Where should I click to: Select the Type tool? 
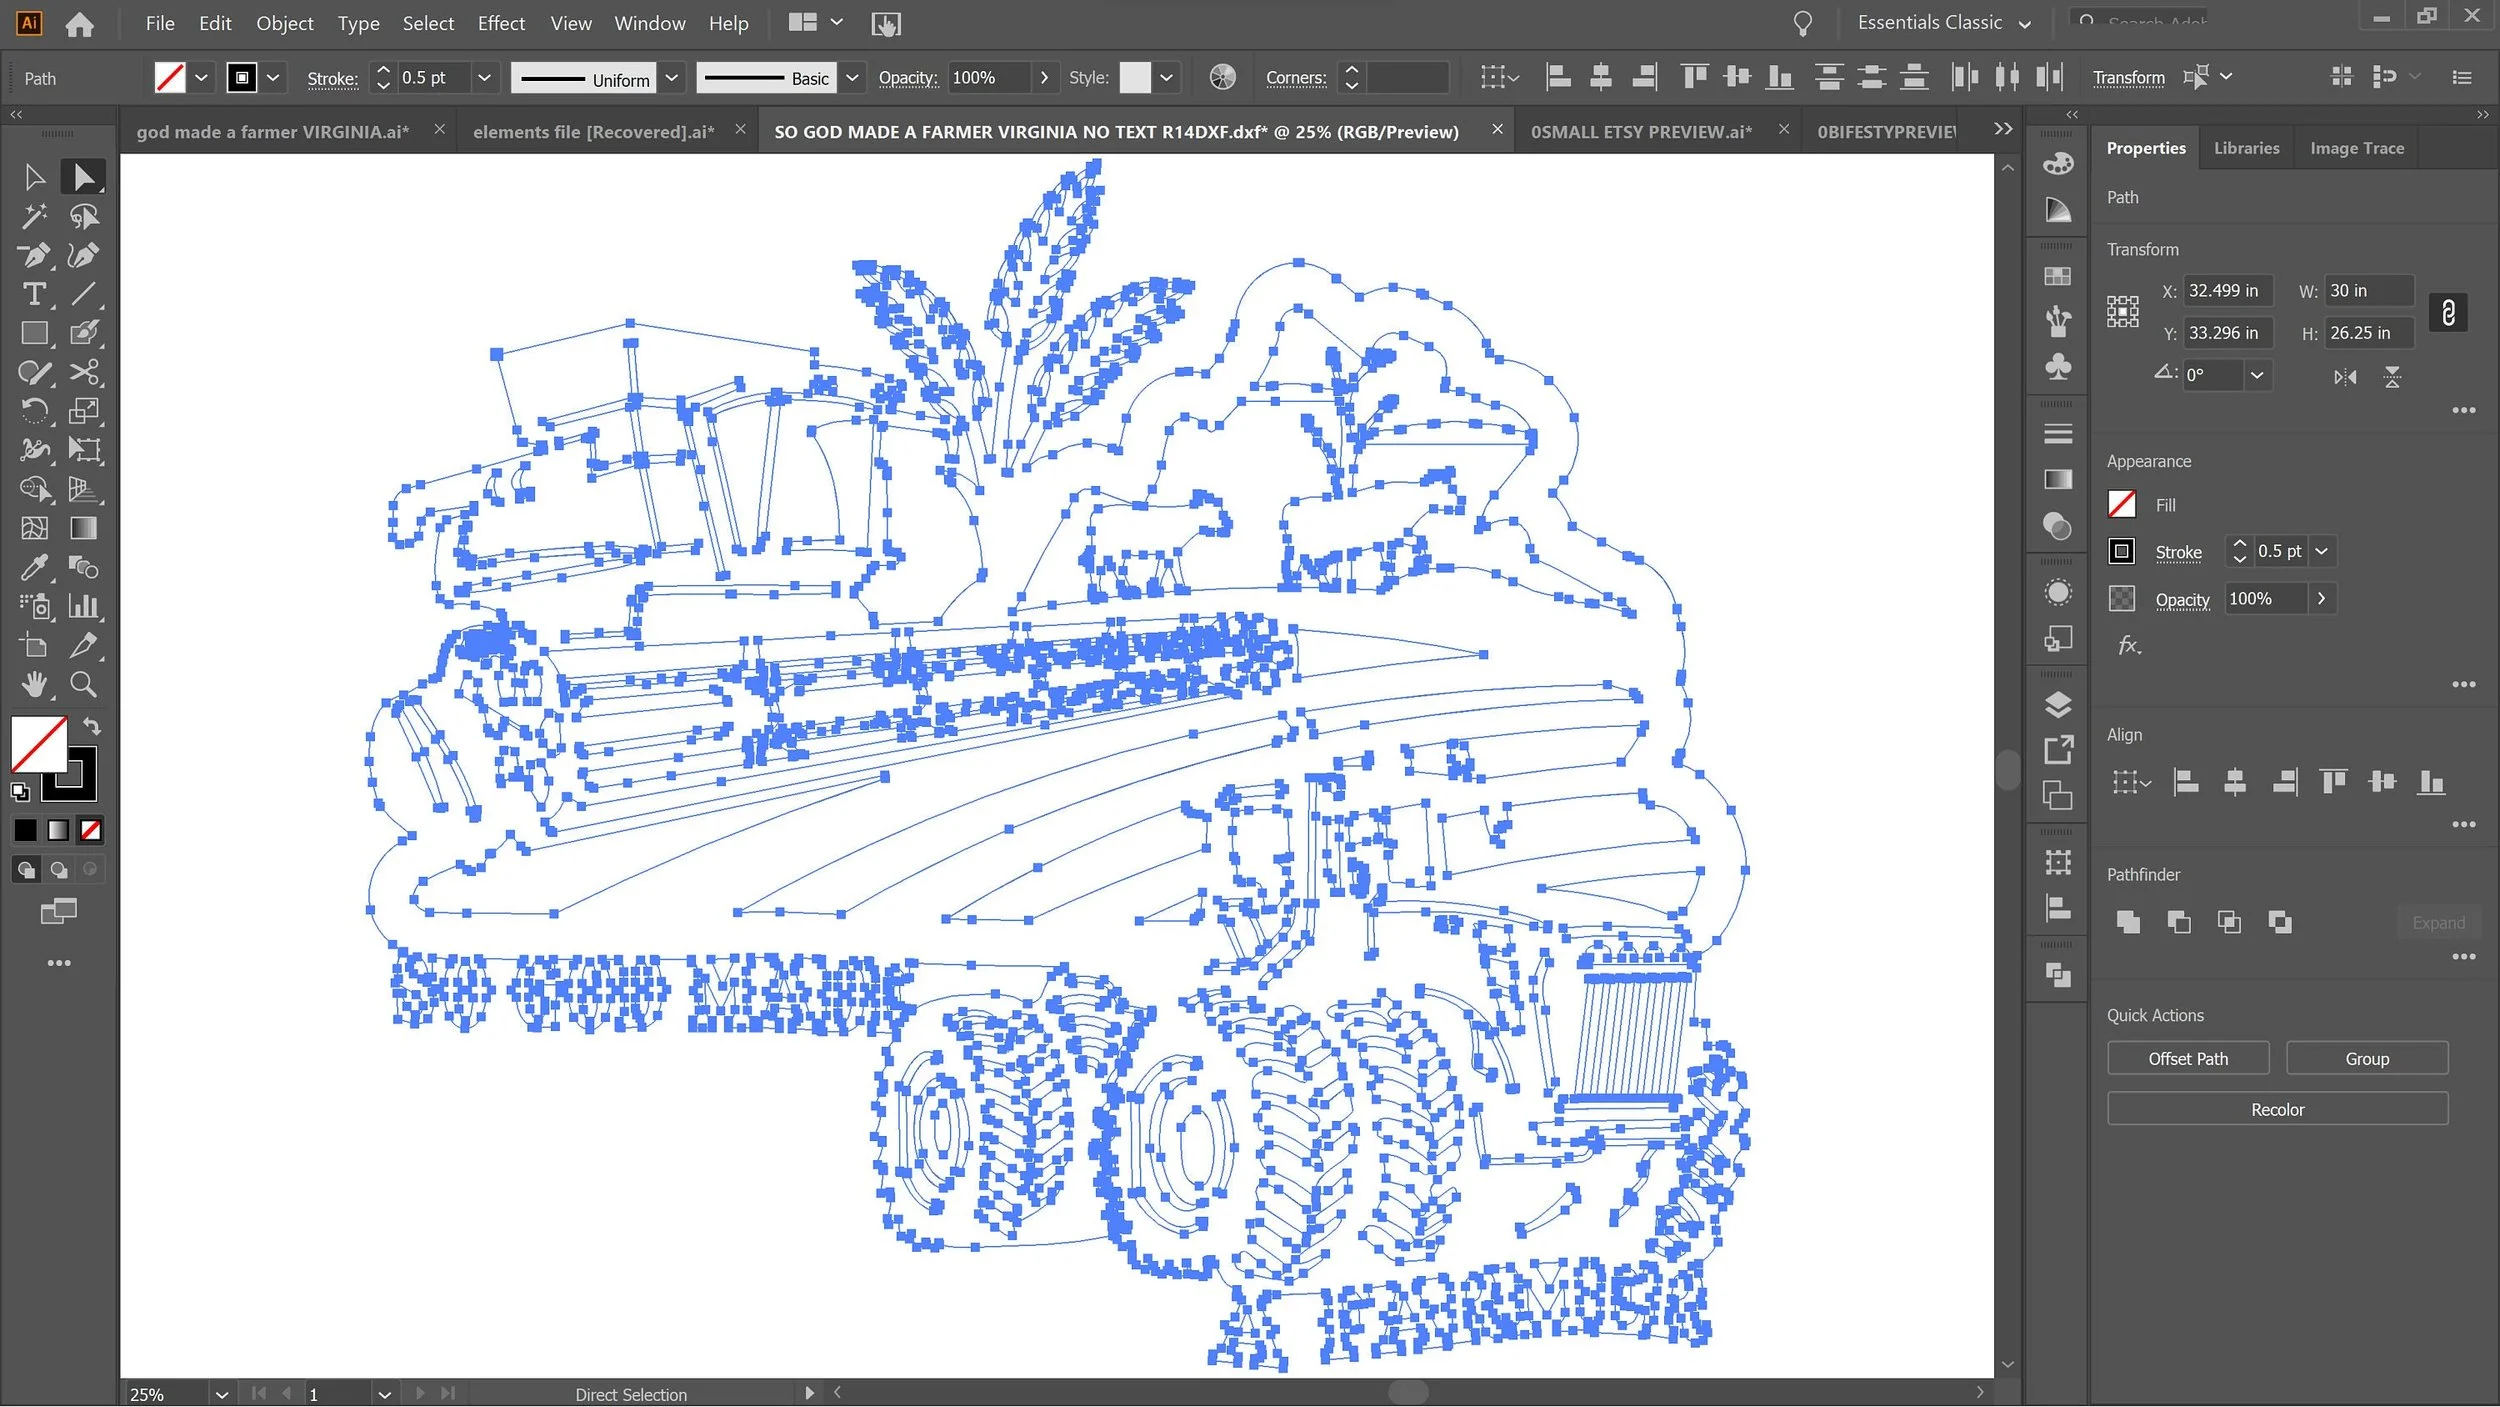34,295
